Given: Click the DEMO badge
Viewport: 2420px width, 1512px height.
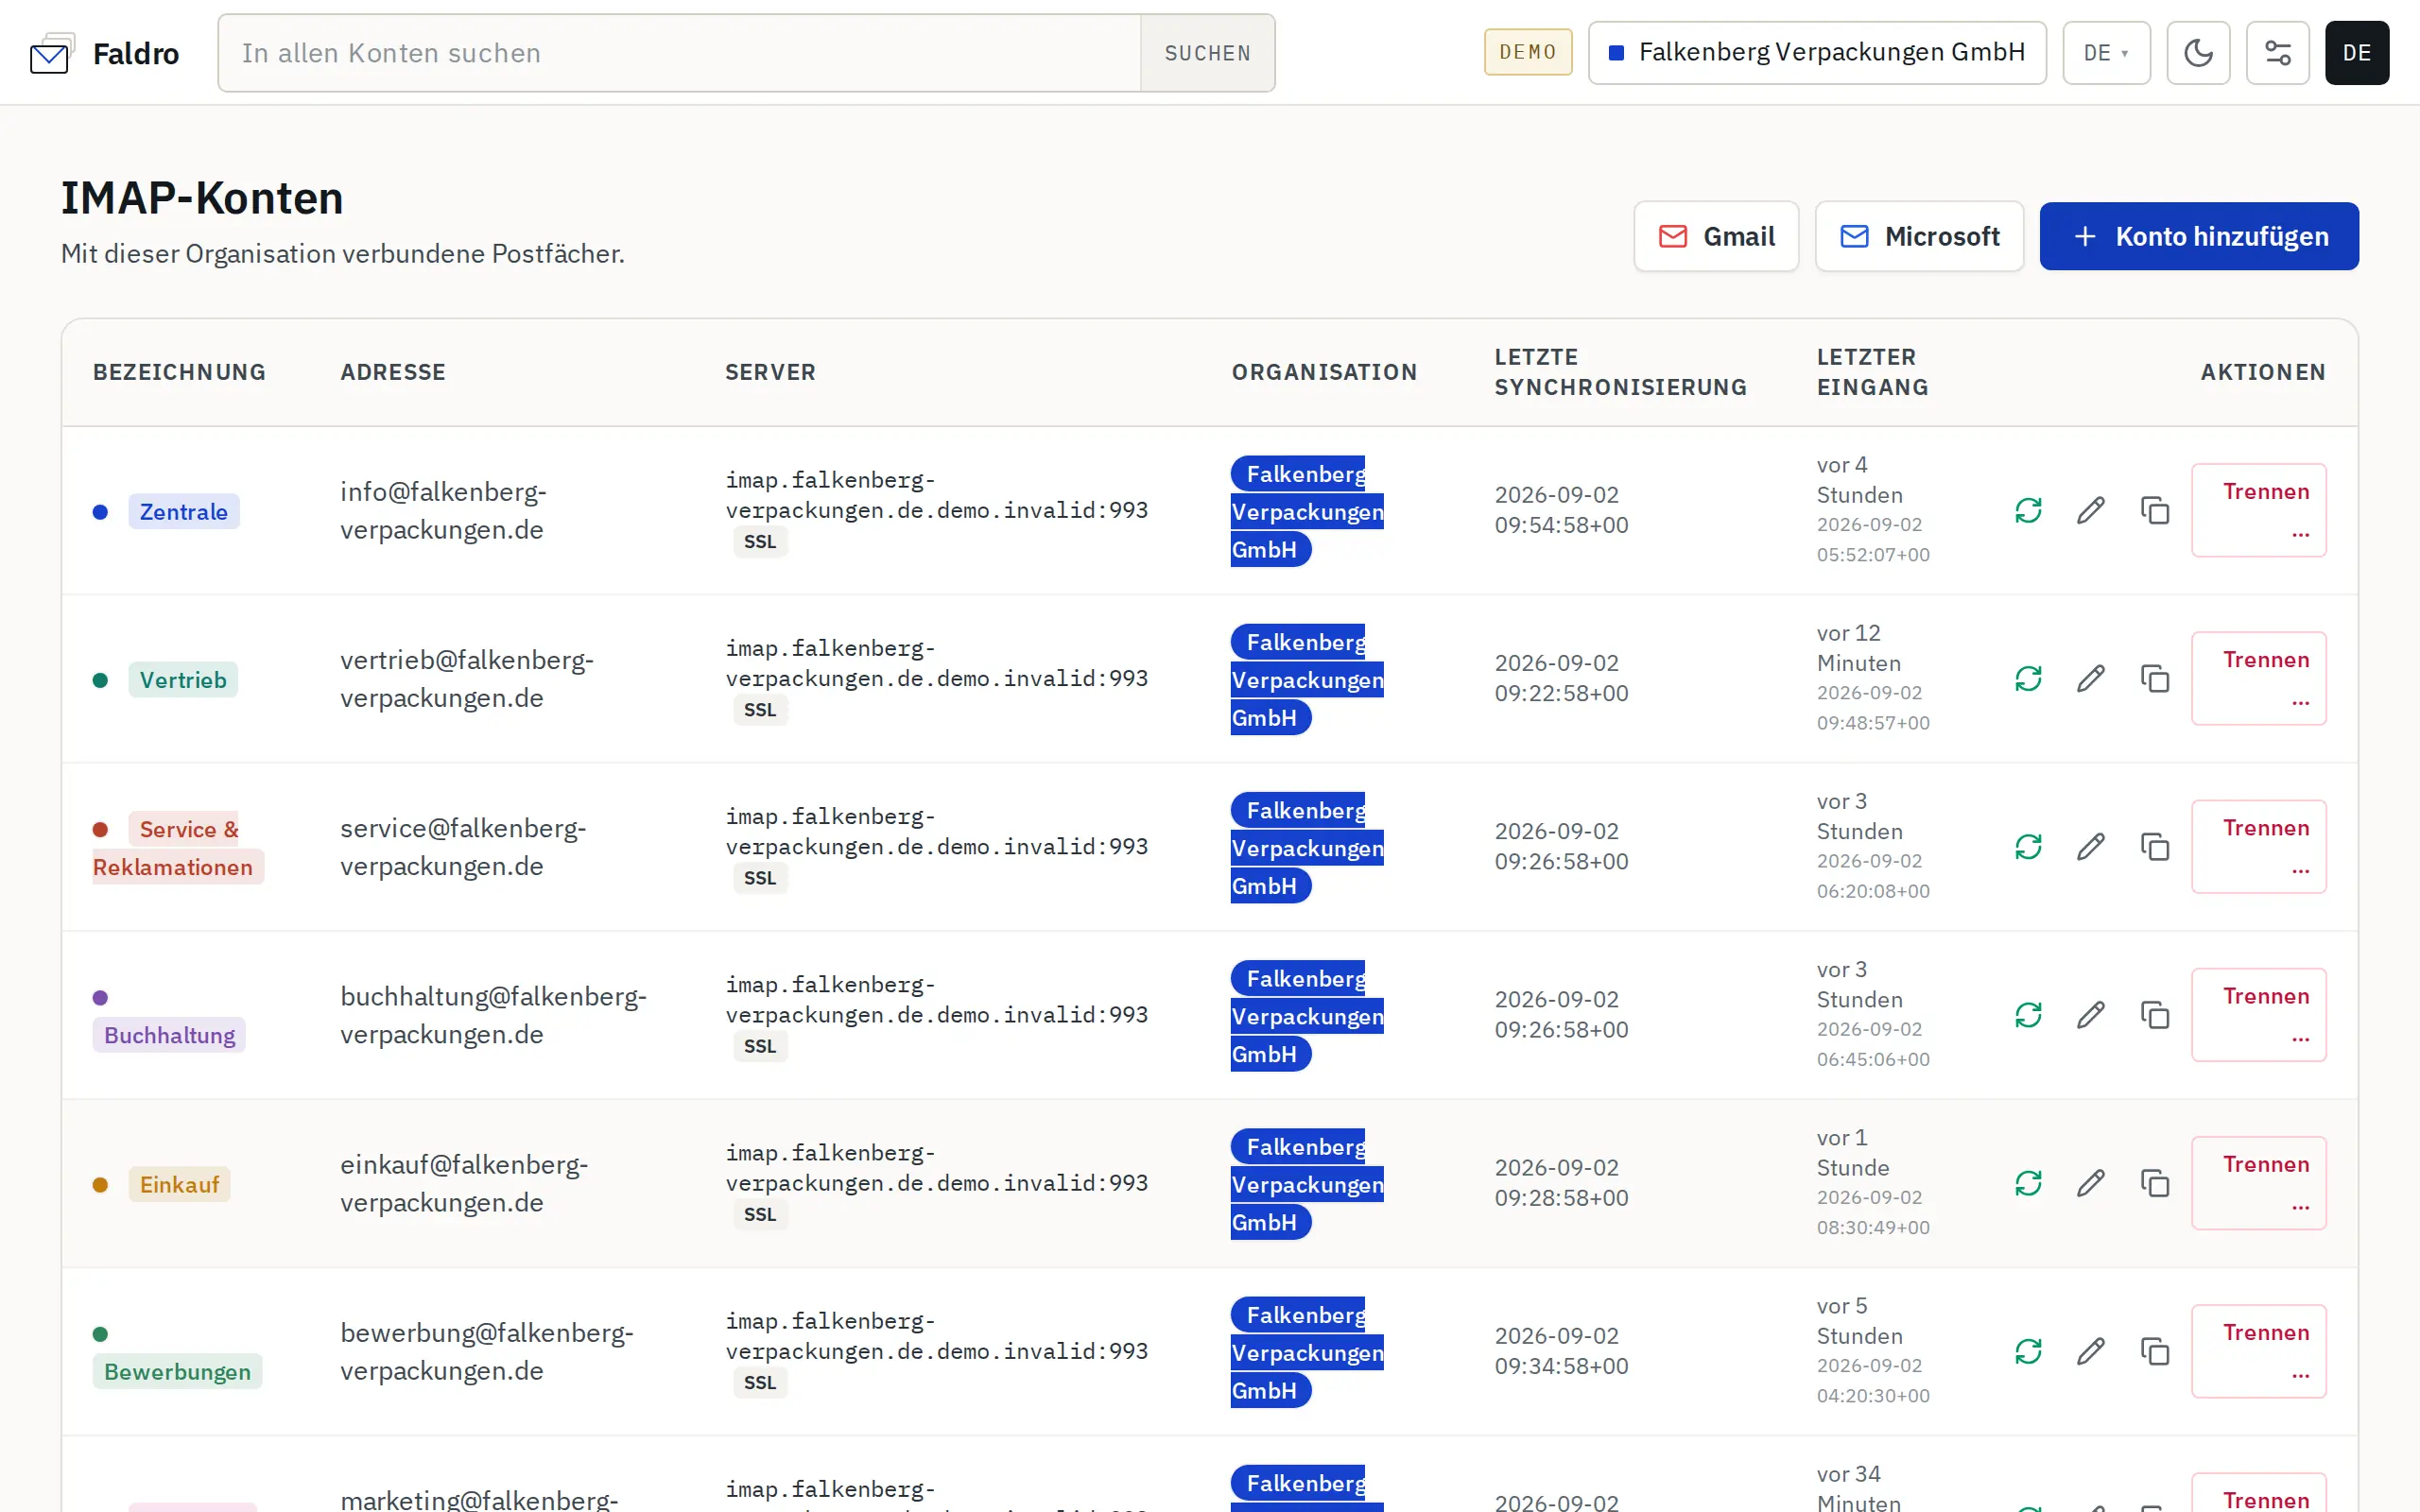Looking at the screenshot, I should (1527, 52).
